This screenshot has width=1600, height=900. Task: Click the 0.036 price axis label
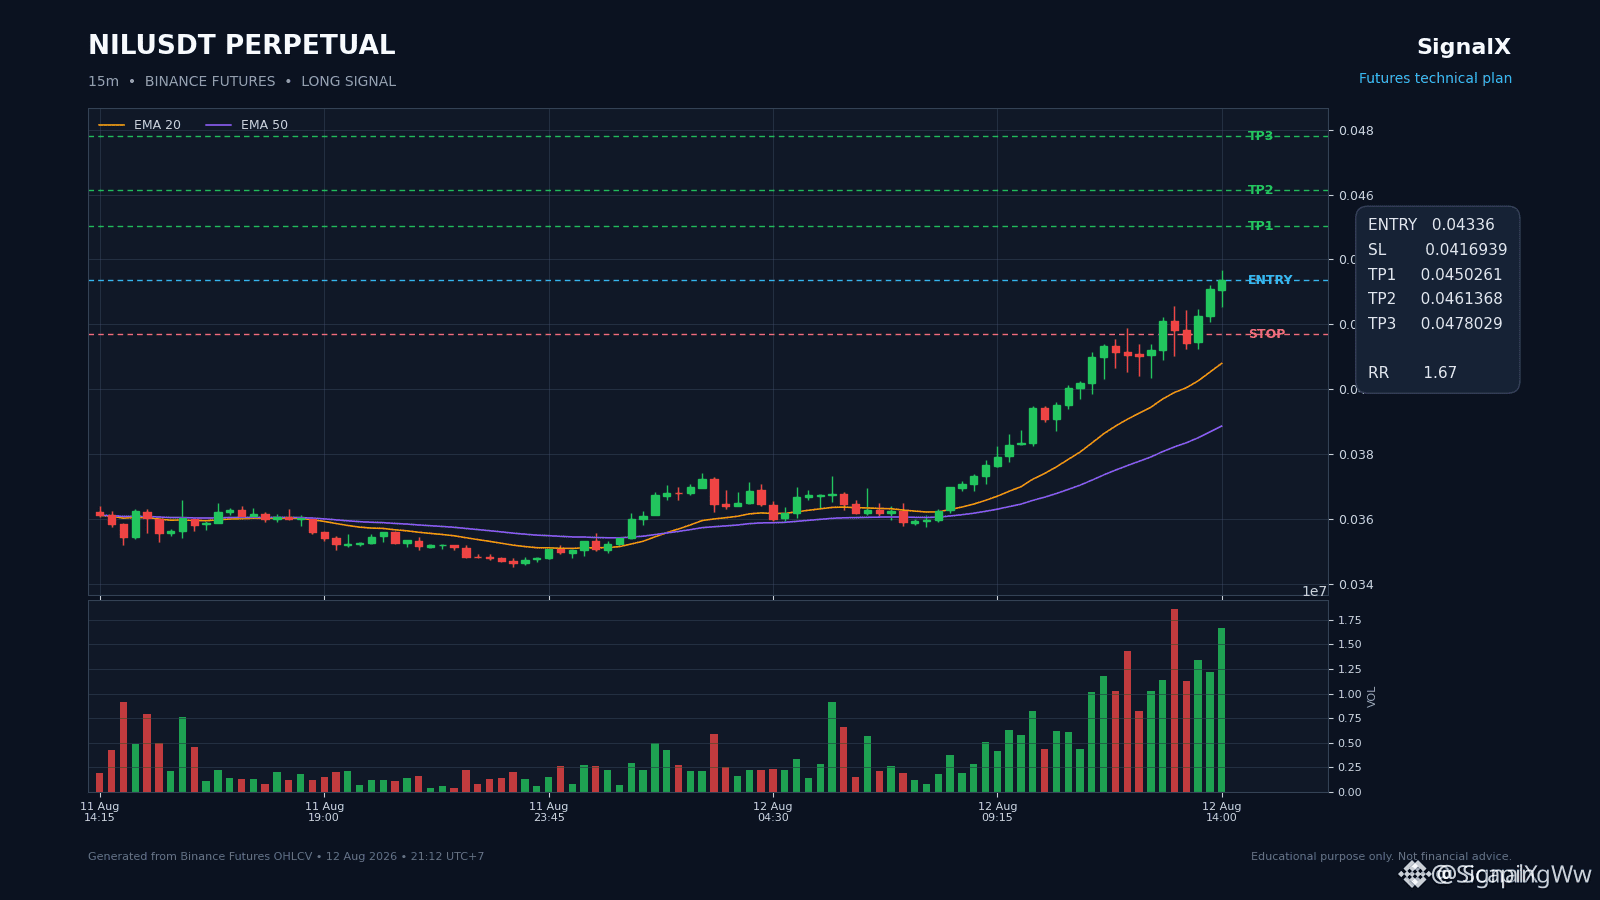pos(1356,520)
